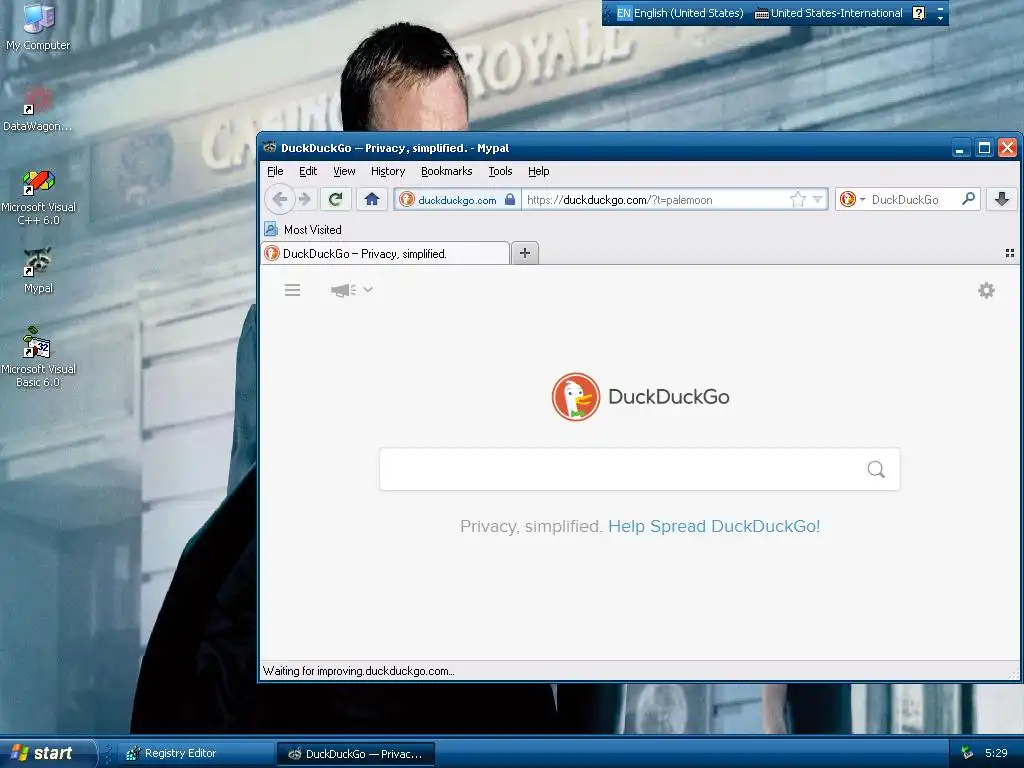Open the United States-International keyboard layout selector
This screenshot has height=768, width=1024.
pyautogui.click(x=829, y=13)
